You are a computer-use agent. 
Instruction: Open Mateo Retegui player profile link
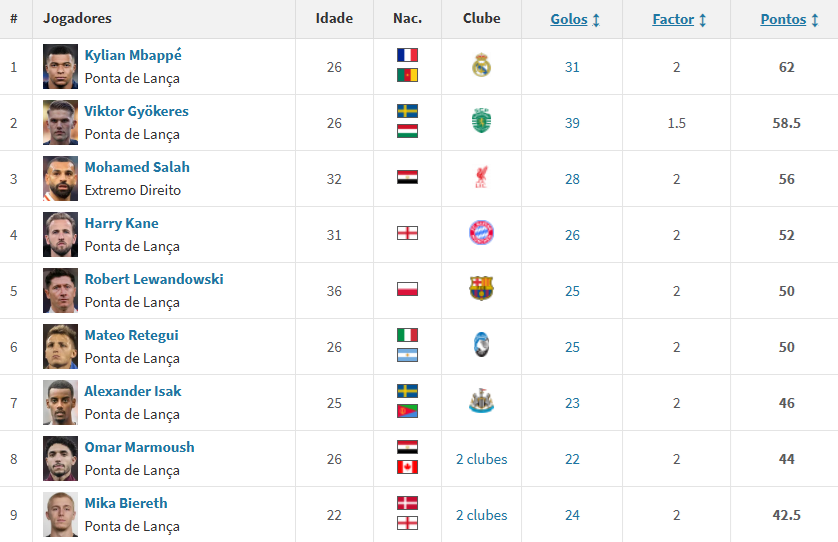[131, 335]
